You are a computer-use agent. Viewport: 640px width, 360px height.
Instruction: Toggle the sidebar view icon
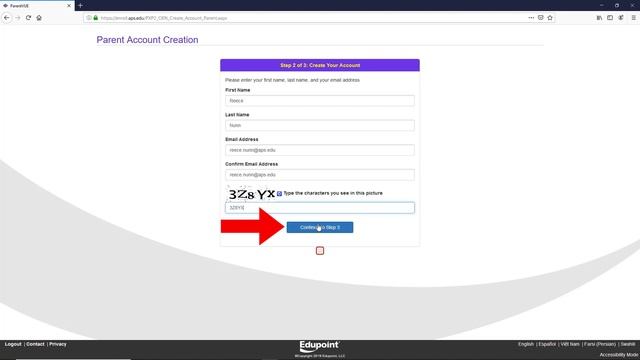(610, 18)
